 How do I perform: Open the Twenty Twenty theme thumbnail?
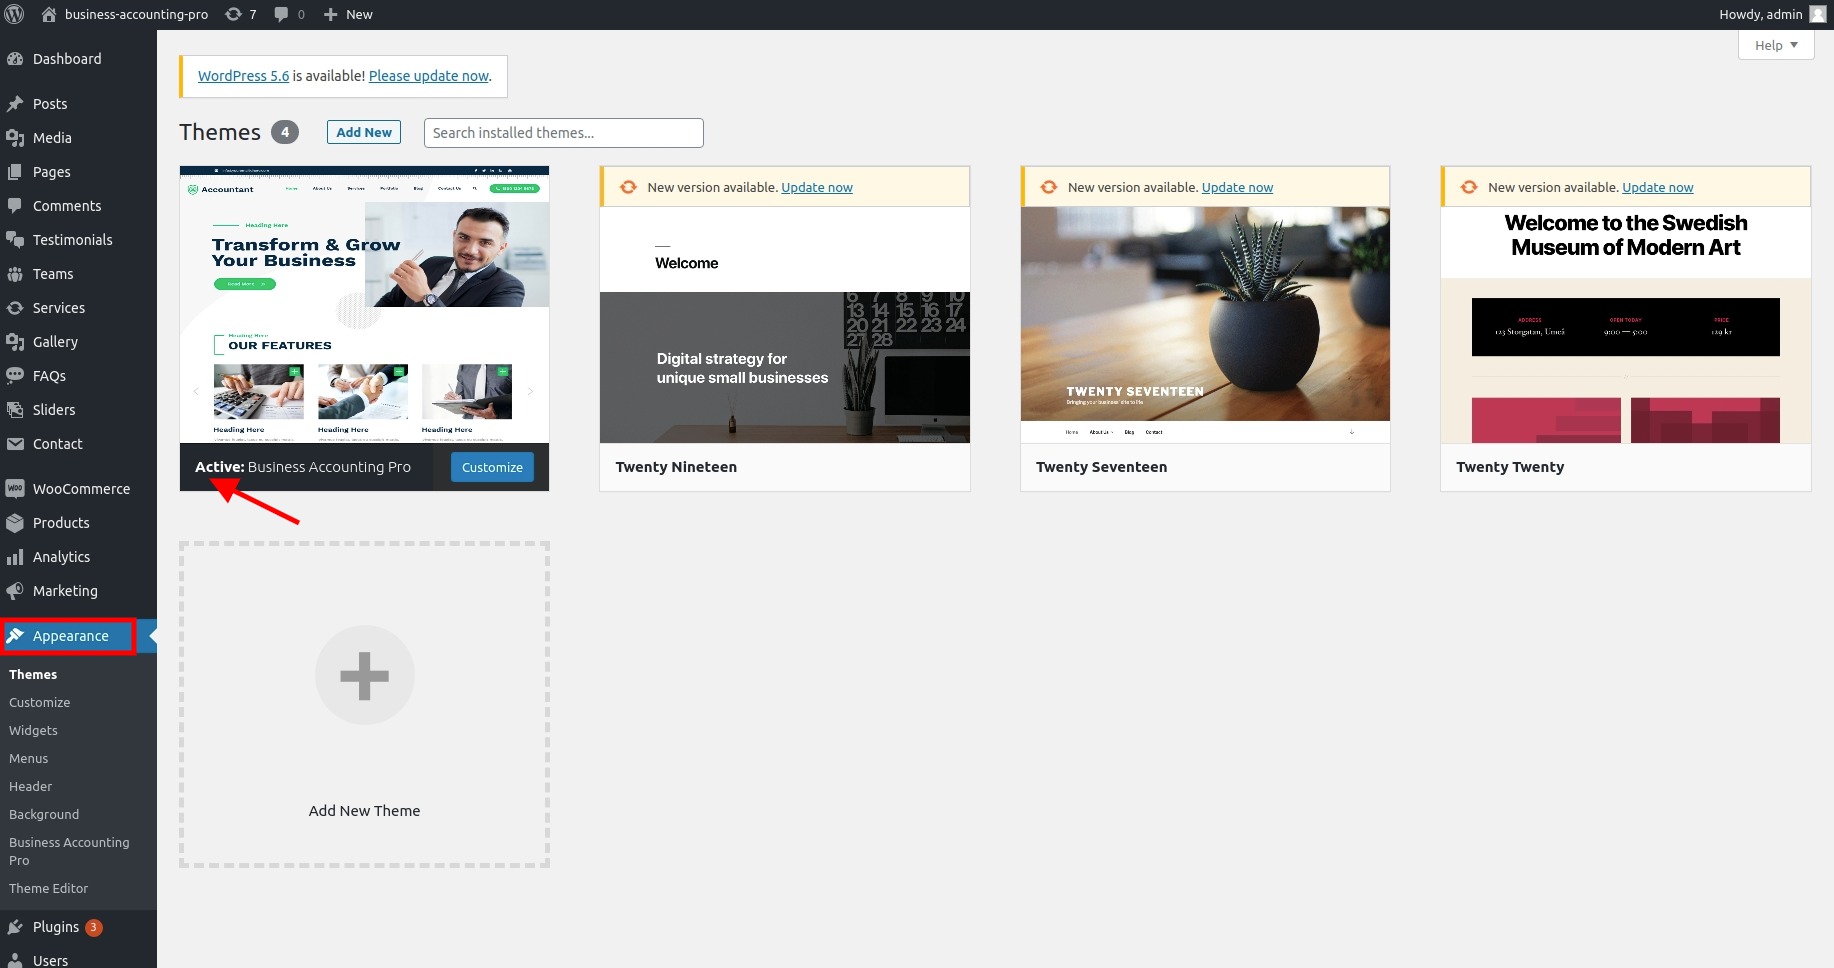pyautogui.click(x=1626, y=325)
